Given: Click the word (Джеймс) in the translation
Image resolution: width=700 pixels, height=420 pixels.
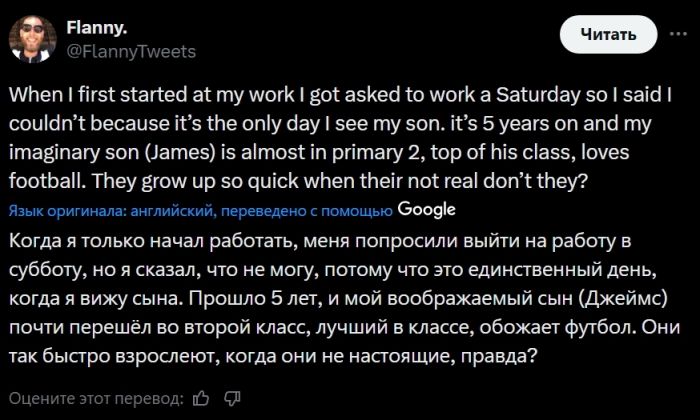Looking at the screenshot, I should coord(612,300).
